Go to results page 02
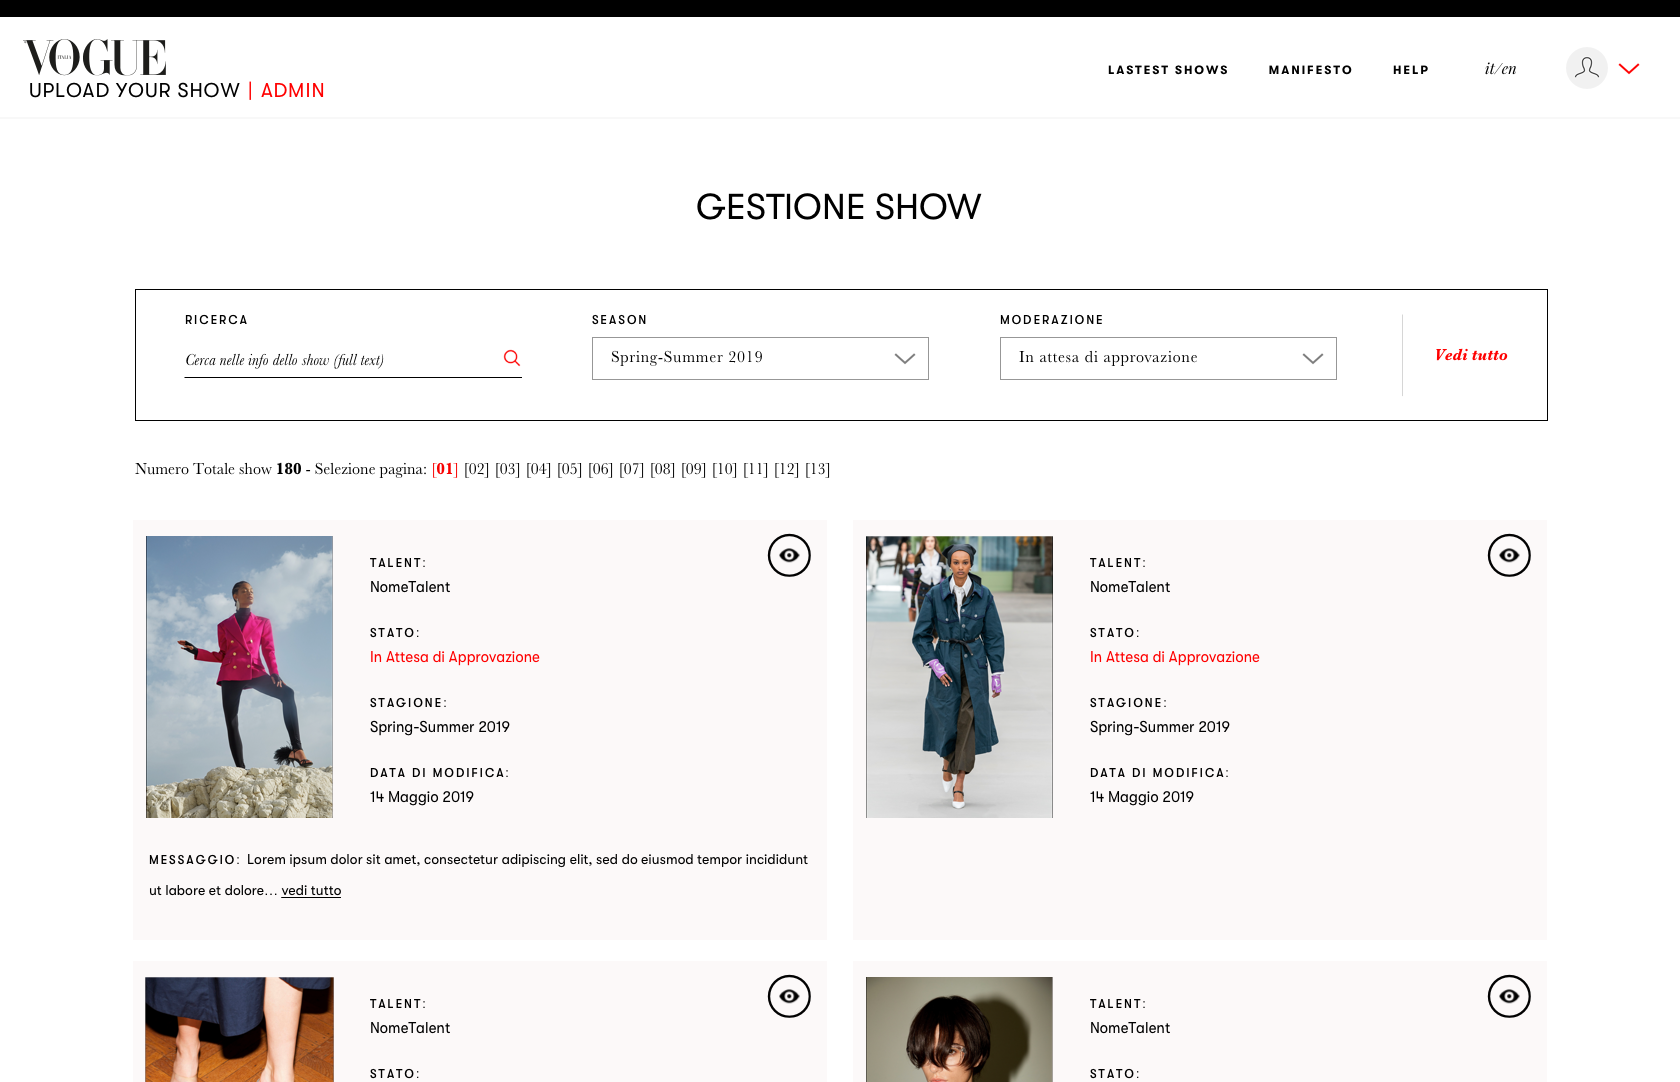Screen dimensions: 1680x1082 (476, 469)
